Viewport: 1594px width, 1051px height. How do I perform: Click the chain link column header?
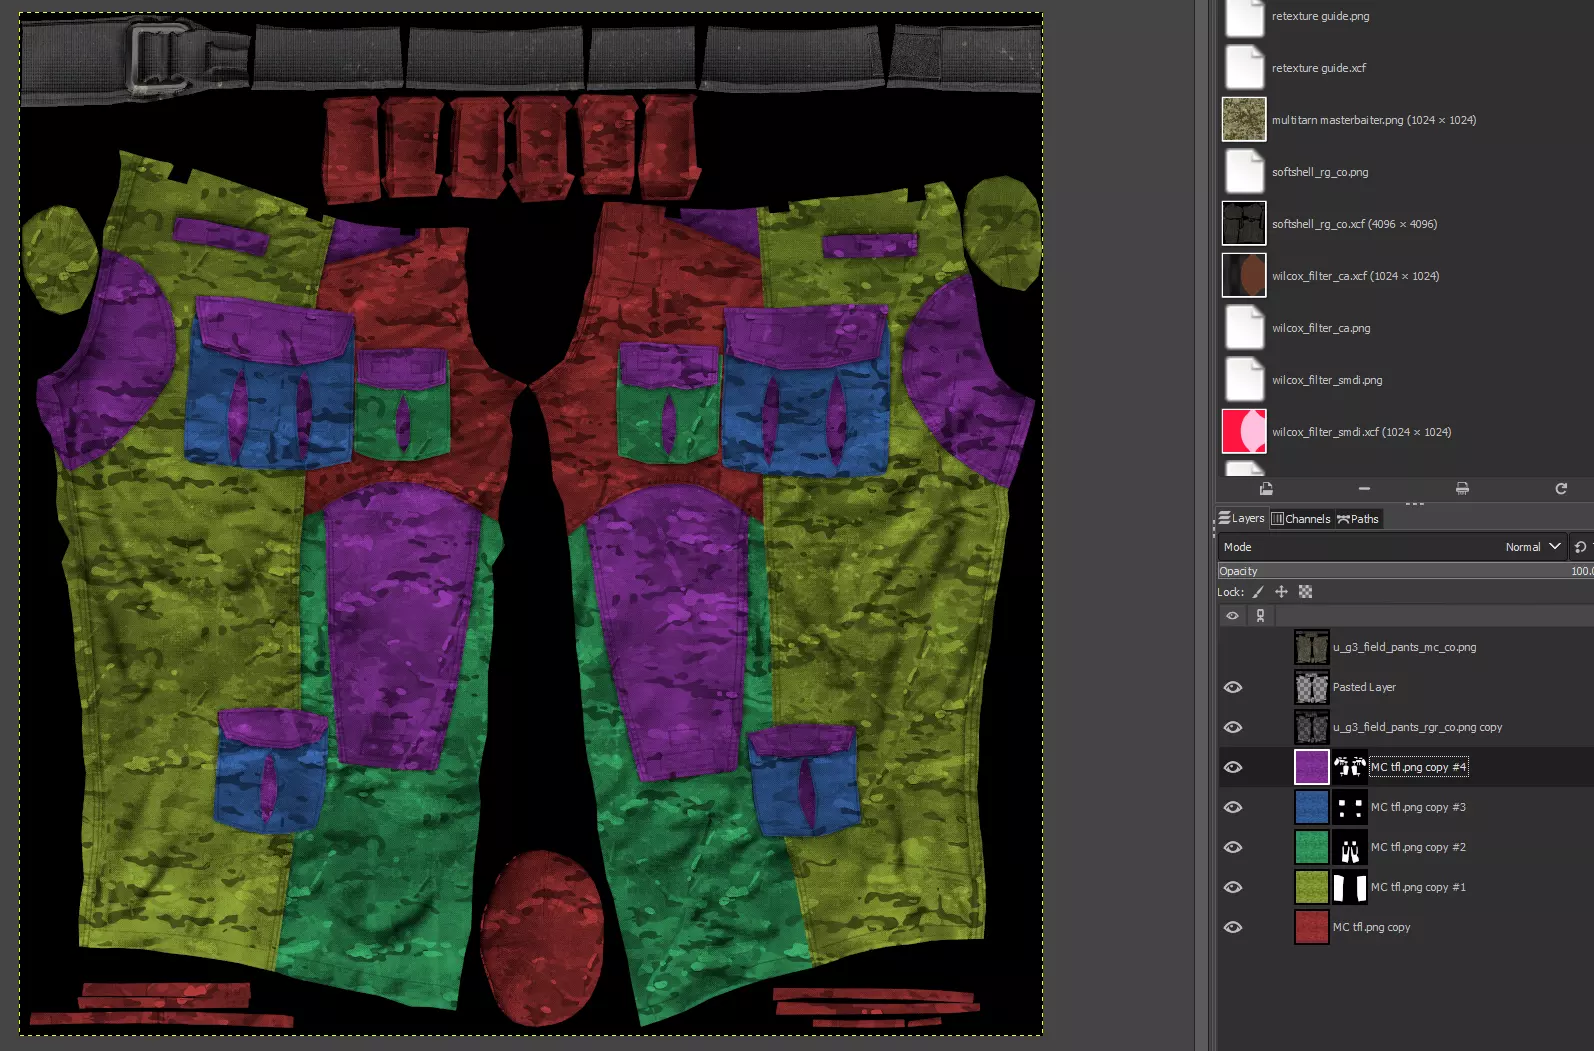point(1260,616)
